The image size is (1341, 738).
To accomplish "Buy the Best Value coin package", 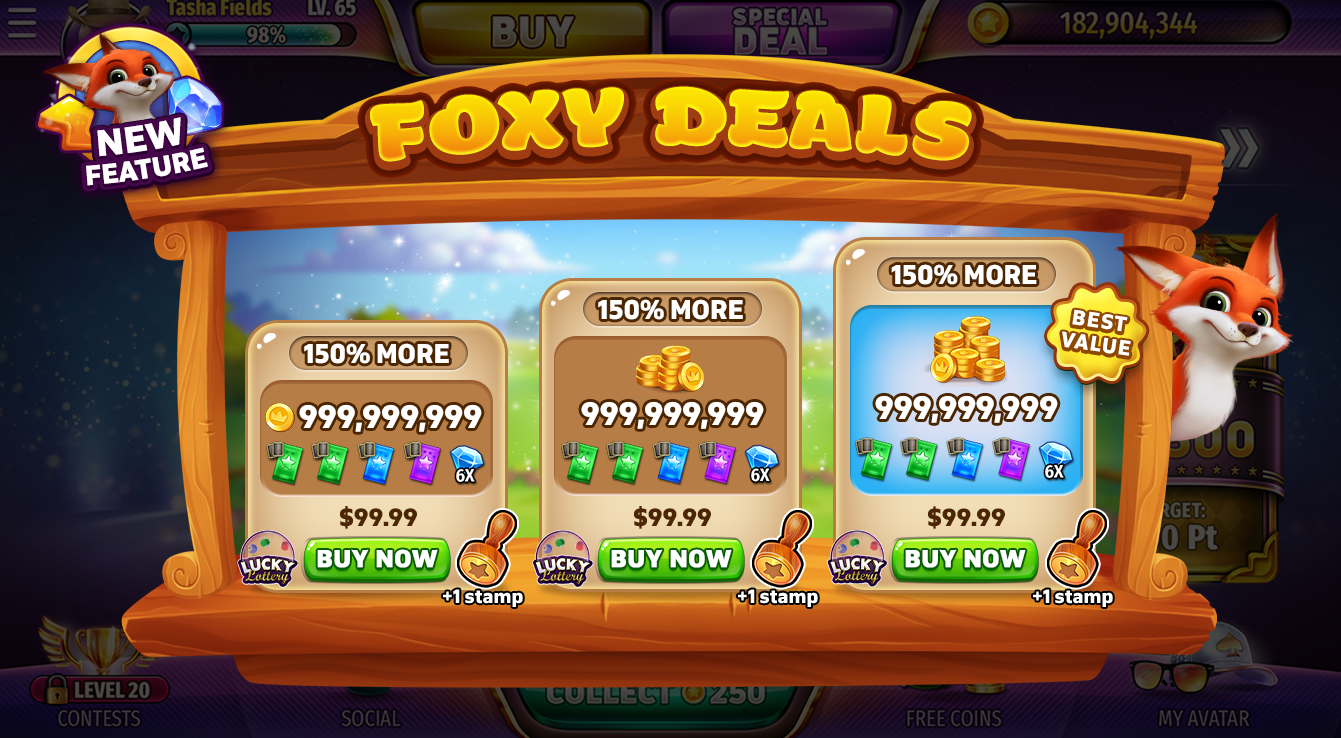I will (x=965, y=559).
